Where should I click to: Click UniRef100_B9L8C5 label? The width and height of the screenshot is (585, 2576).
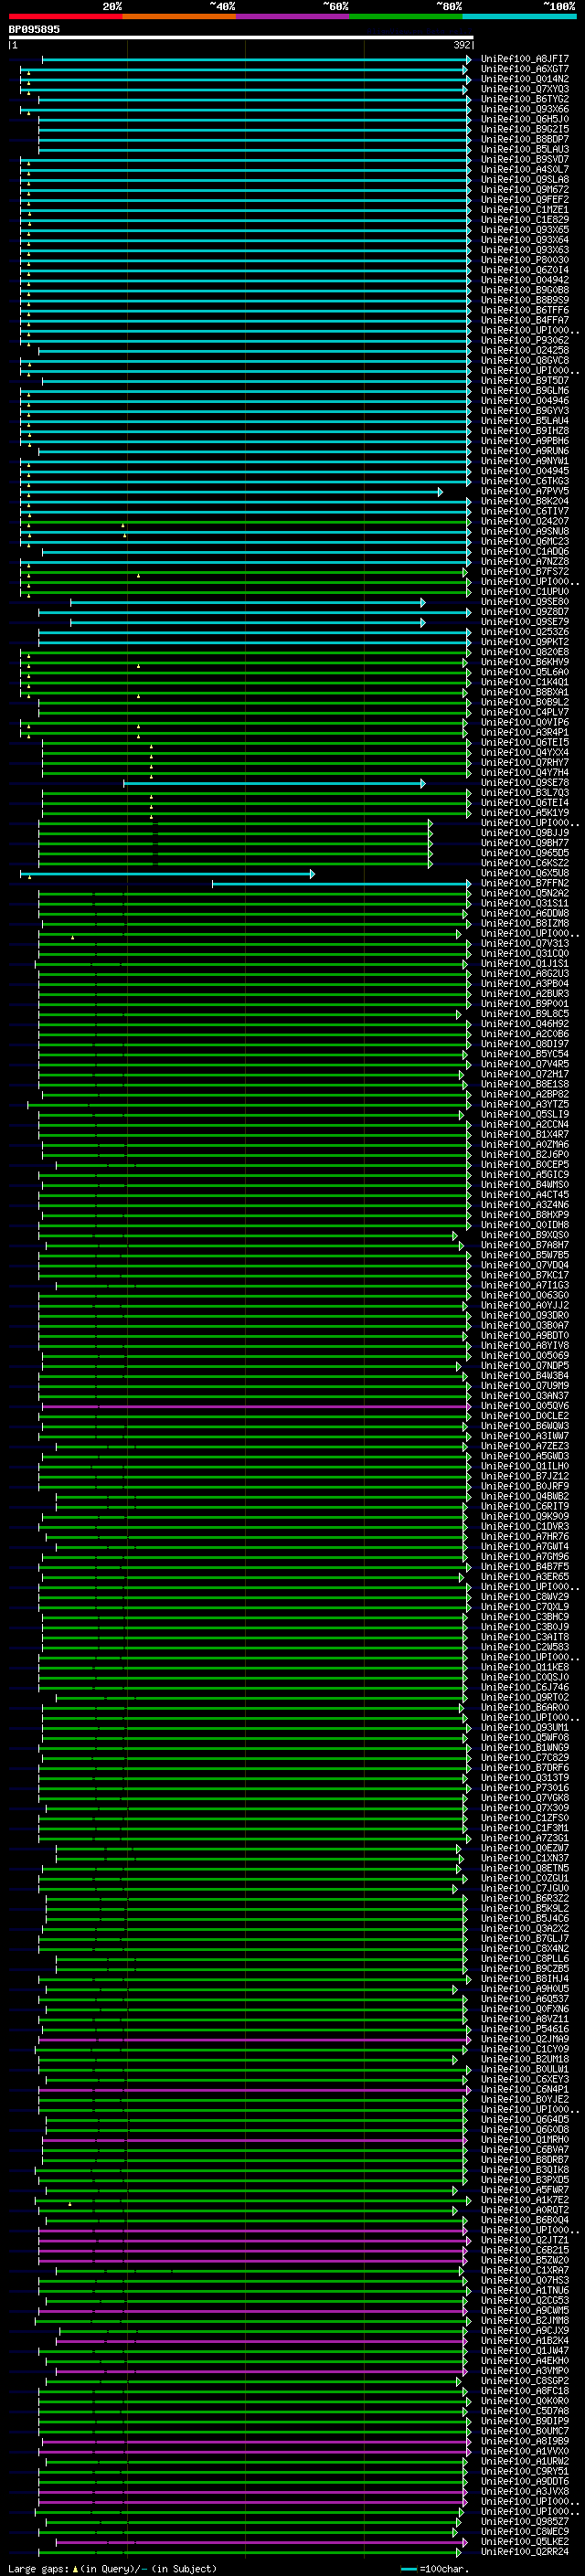tap(525, 1014)
